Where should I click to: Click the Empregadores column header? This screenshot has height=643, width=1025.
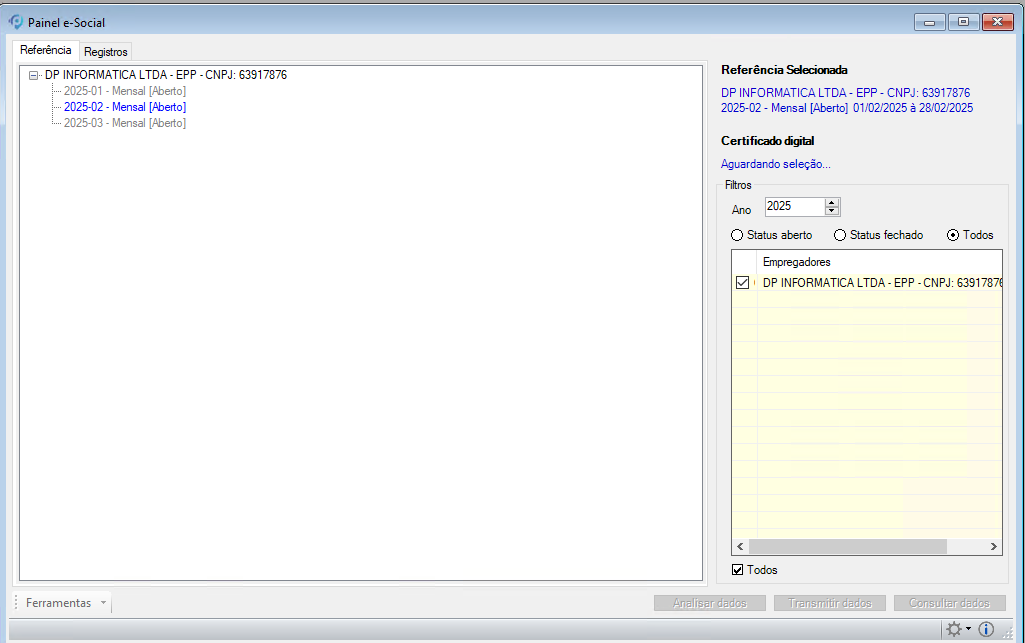[x=880, y=262]
